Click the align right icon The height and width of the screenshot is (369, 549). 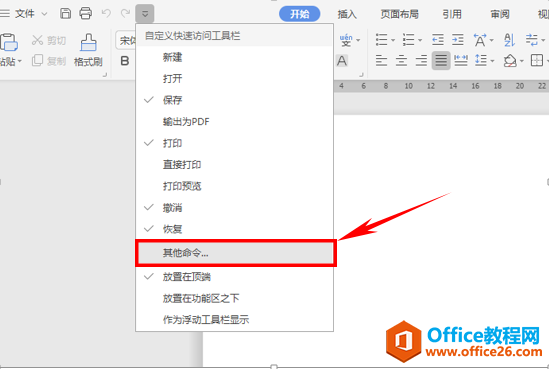pyautogui.click(x=421, y=61)
